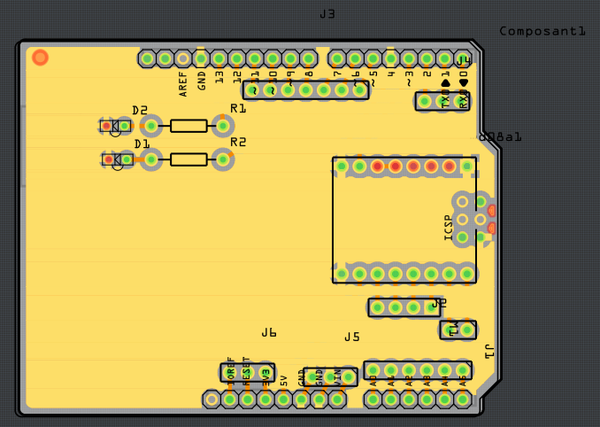Screen dimensions: 600x427
Task: Click the TX pin 1 pad
Action: (445, 59)
